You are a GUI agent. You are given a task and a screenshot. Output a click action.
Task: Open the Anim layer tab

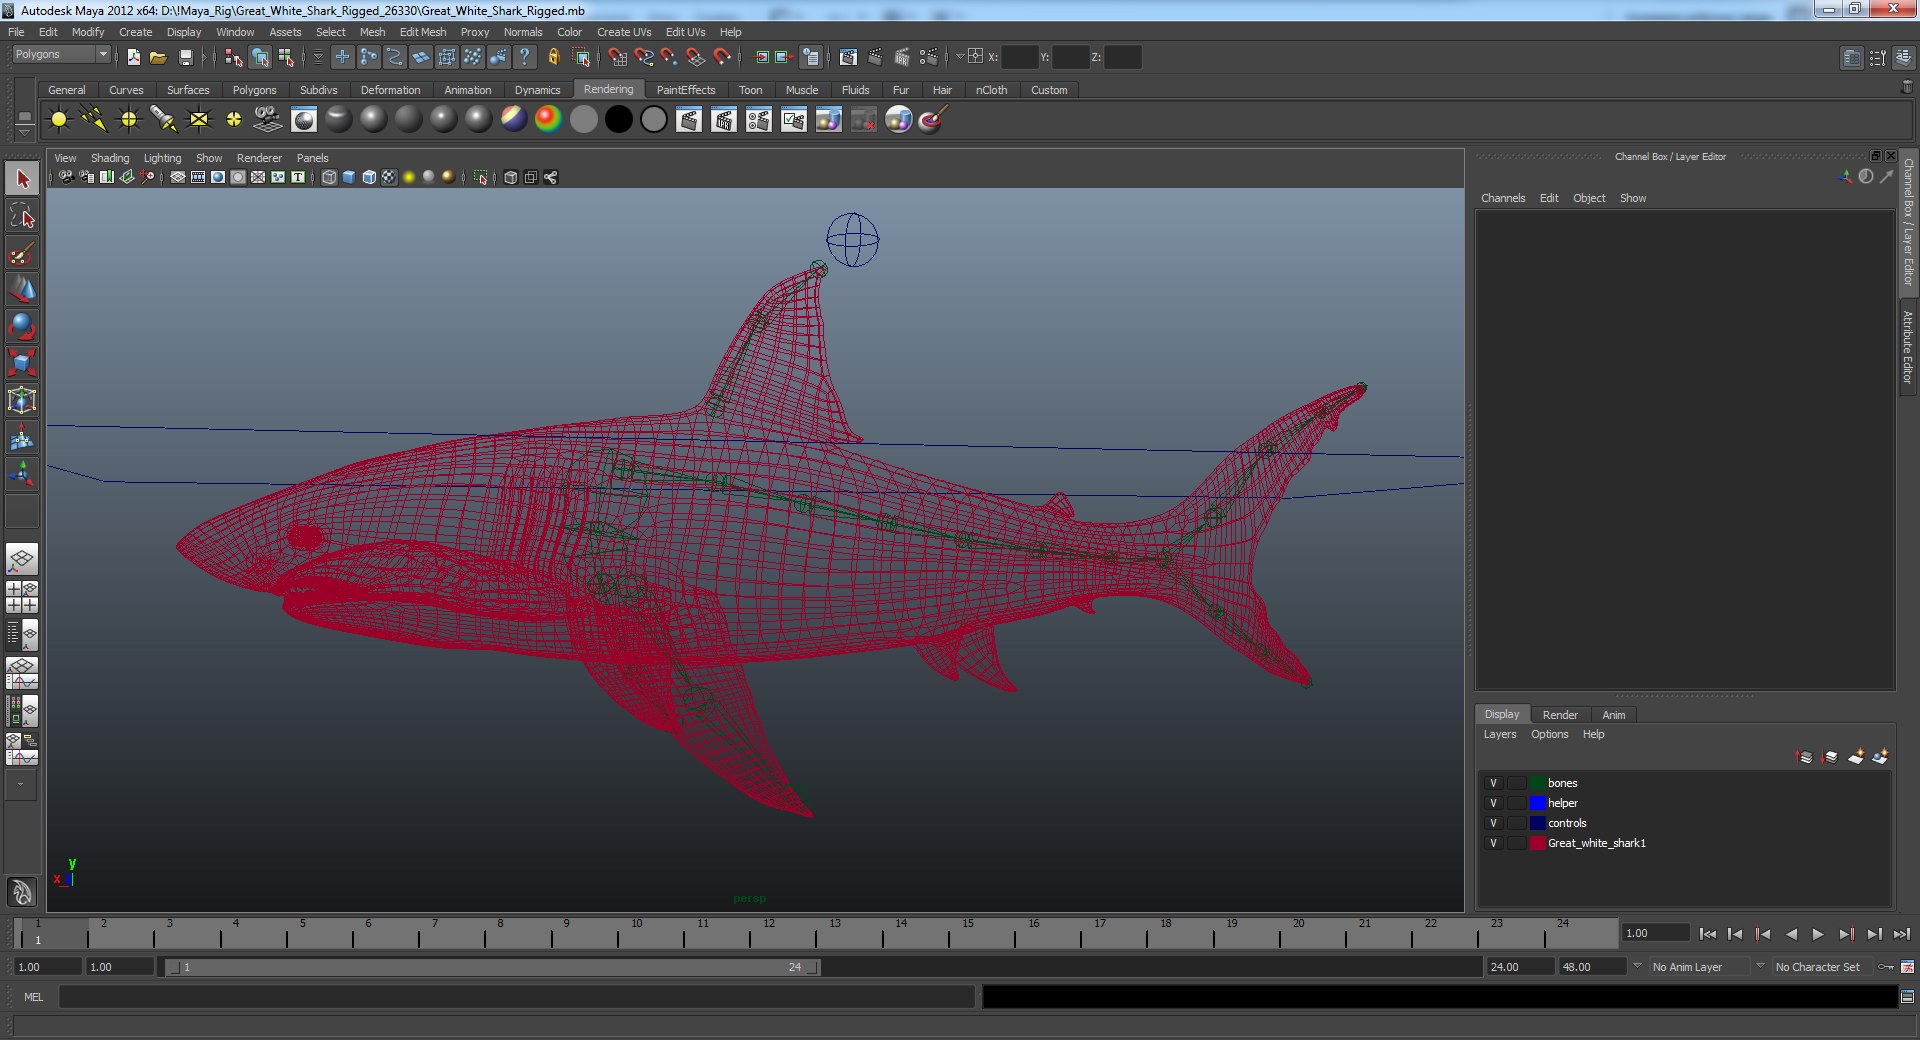[x=1613, y=715]
